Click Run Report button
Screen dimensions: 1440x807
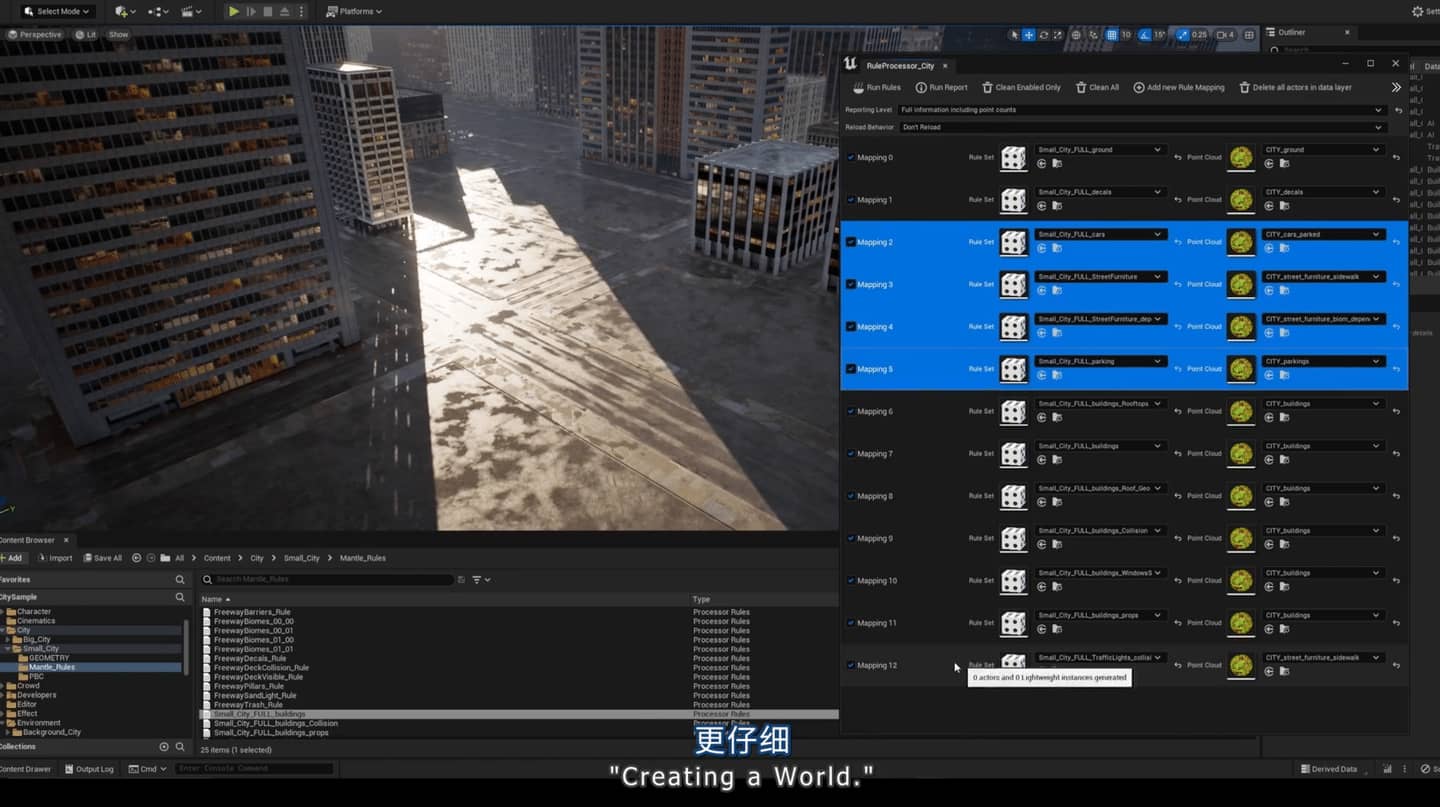942,87
